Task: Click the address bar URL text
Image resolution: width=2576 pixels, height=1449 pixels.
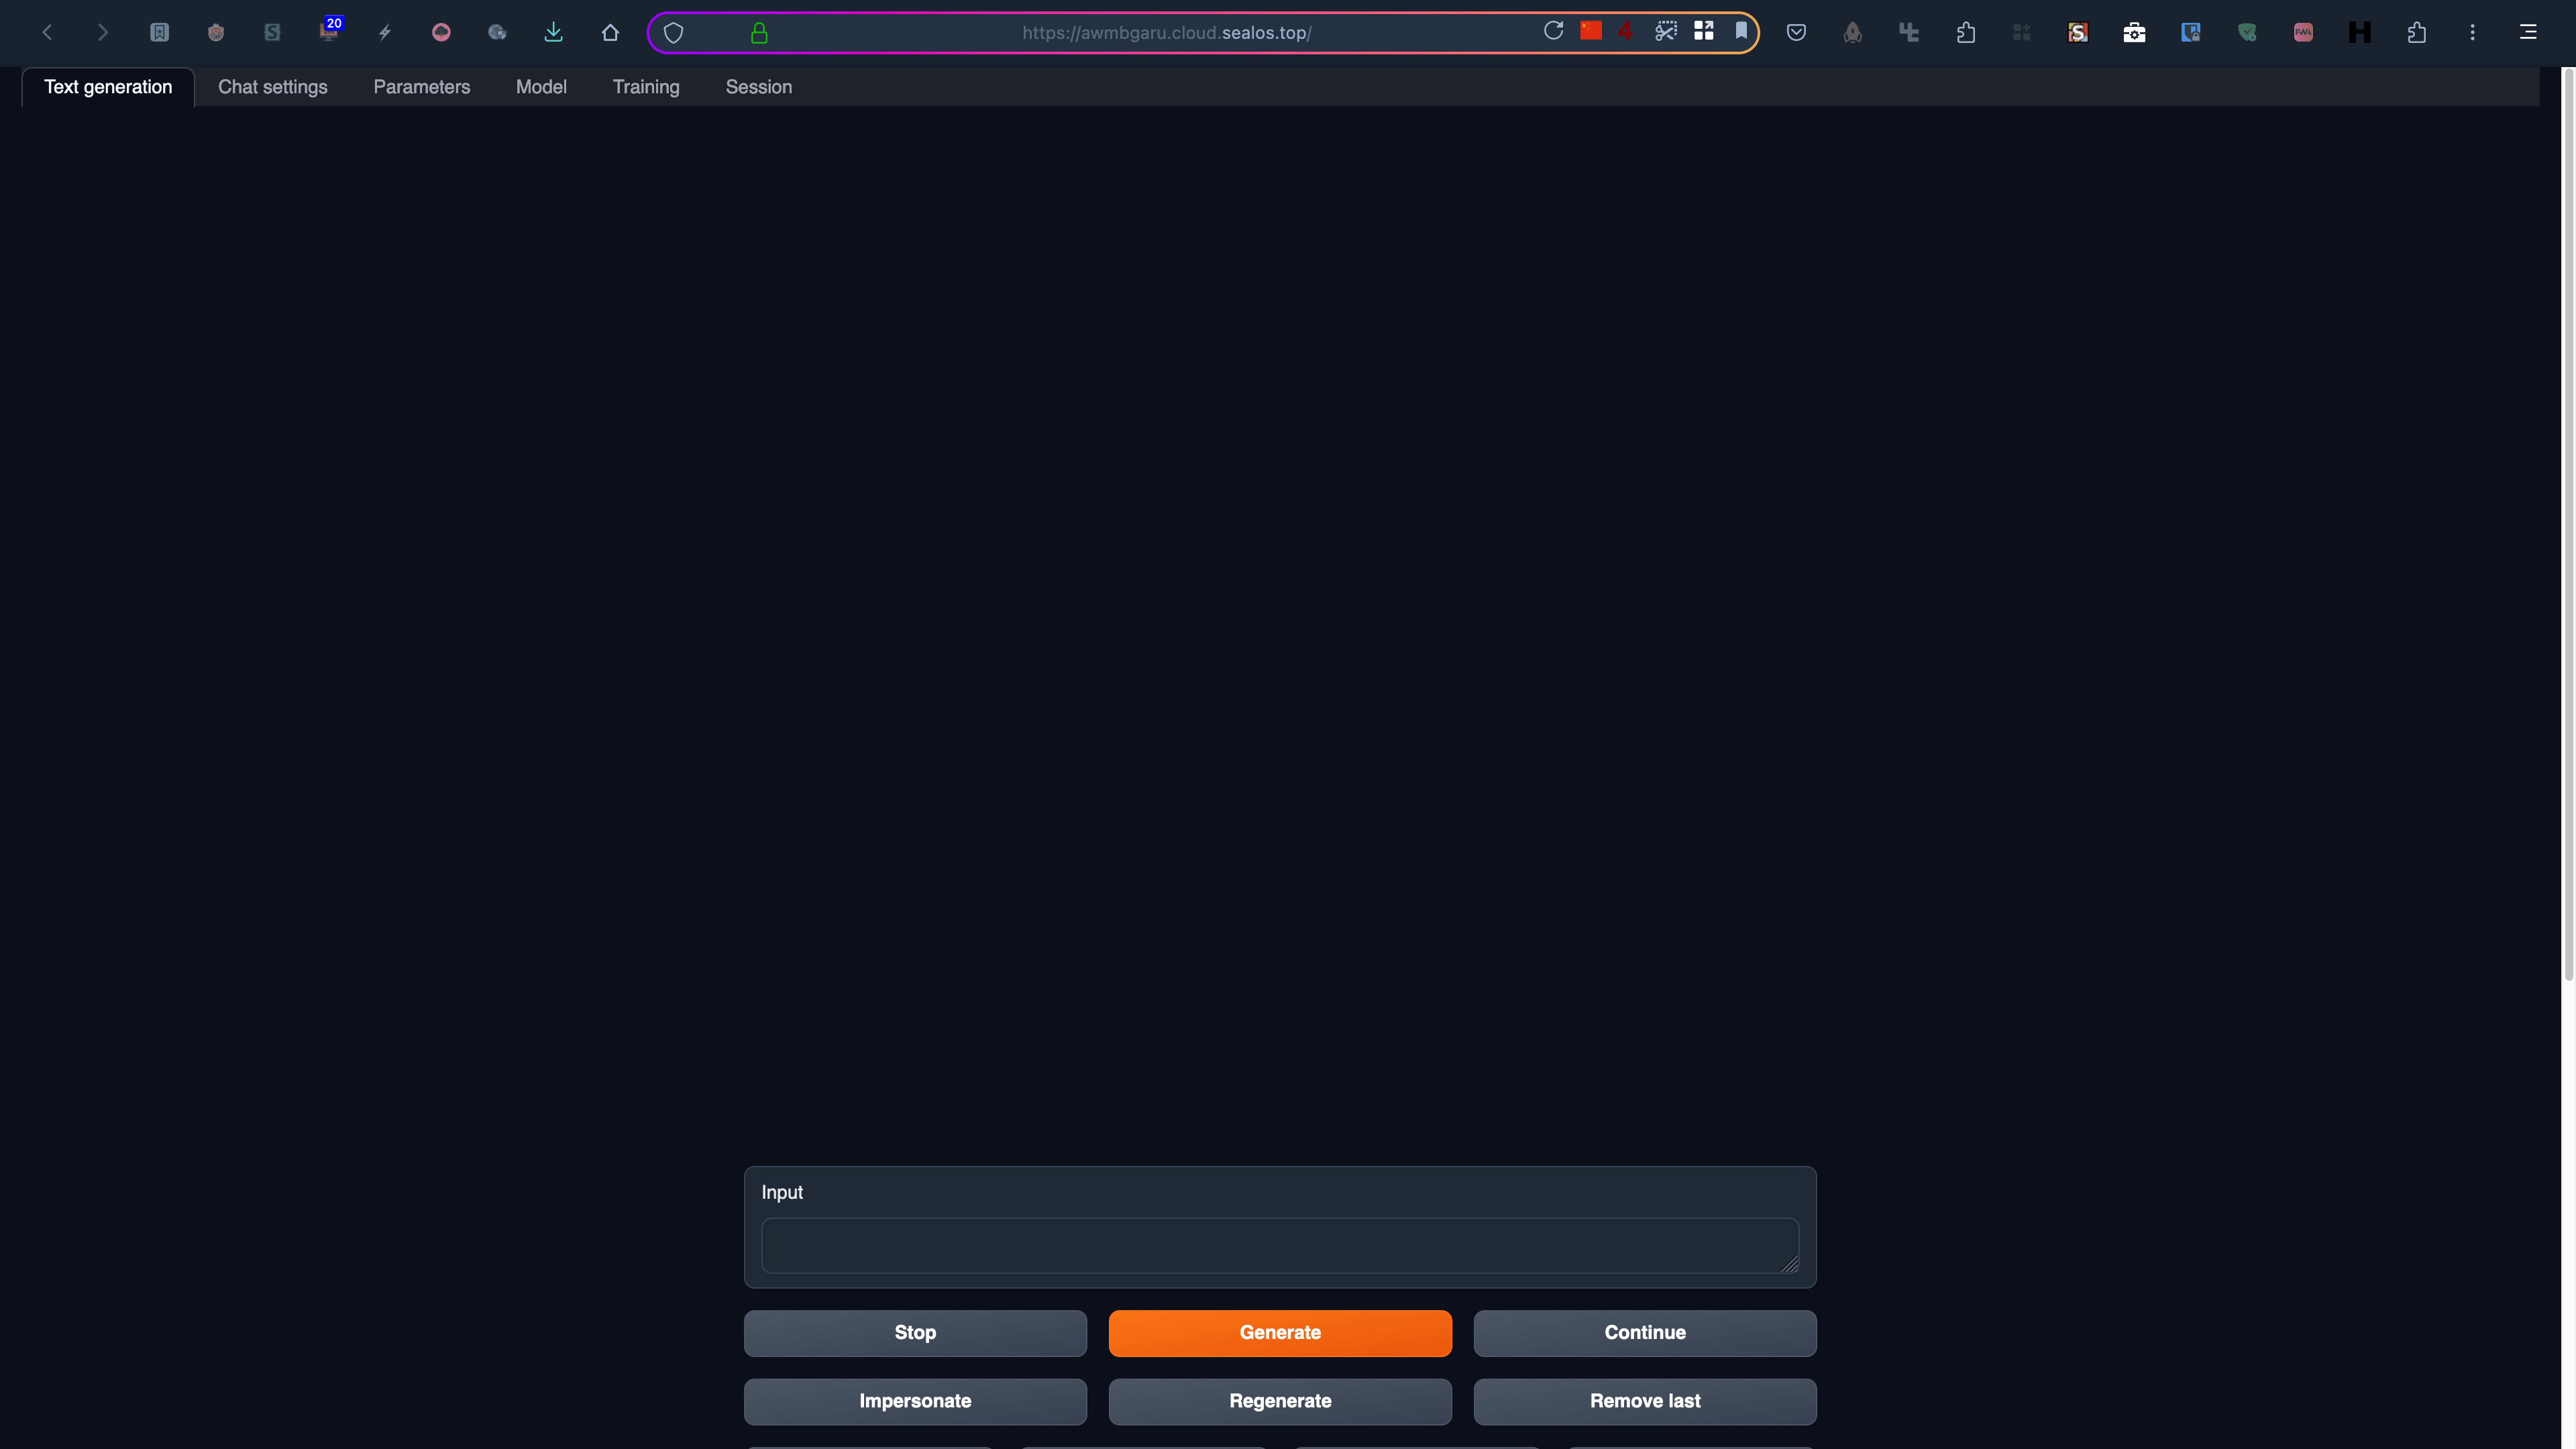Action: [1166, 33]
